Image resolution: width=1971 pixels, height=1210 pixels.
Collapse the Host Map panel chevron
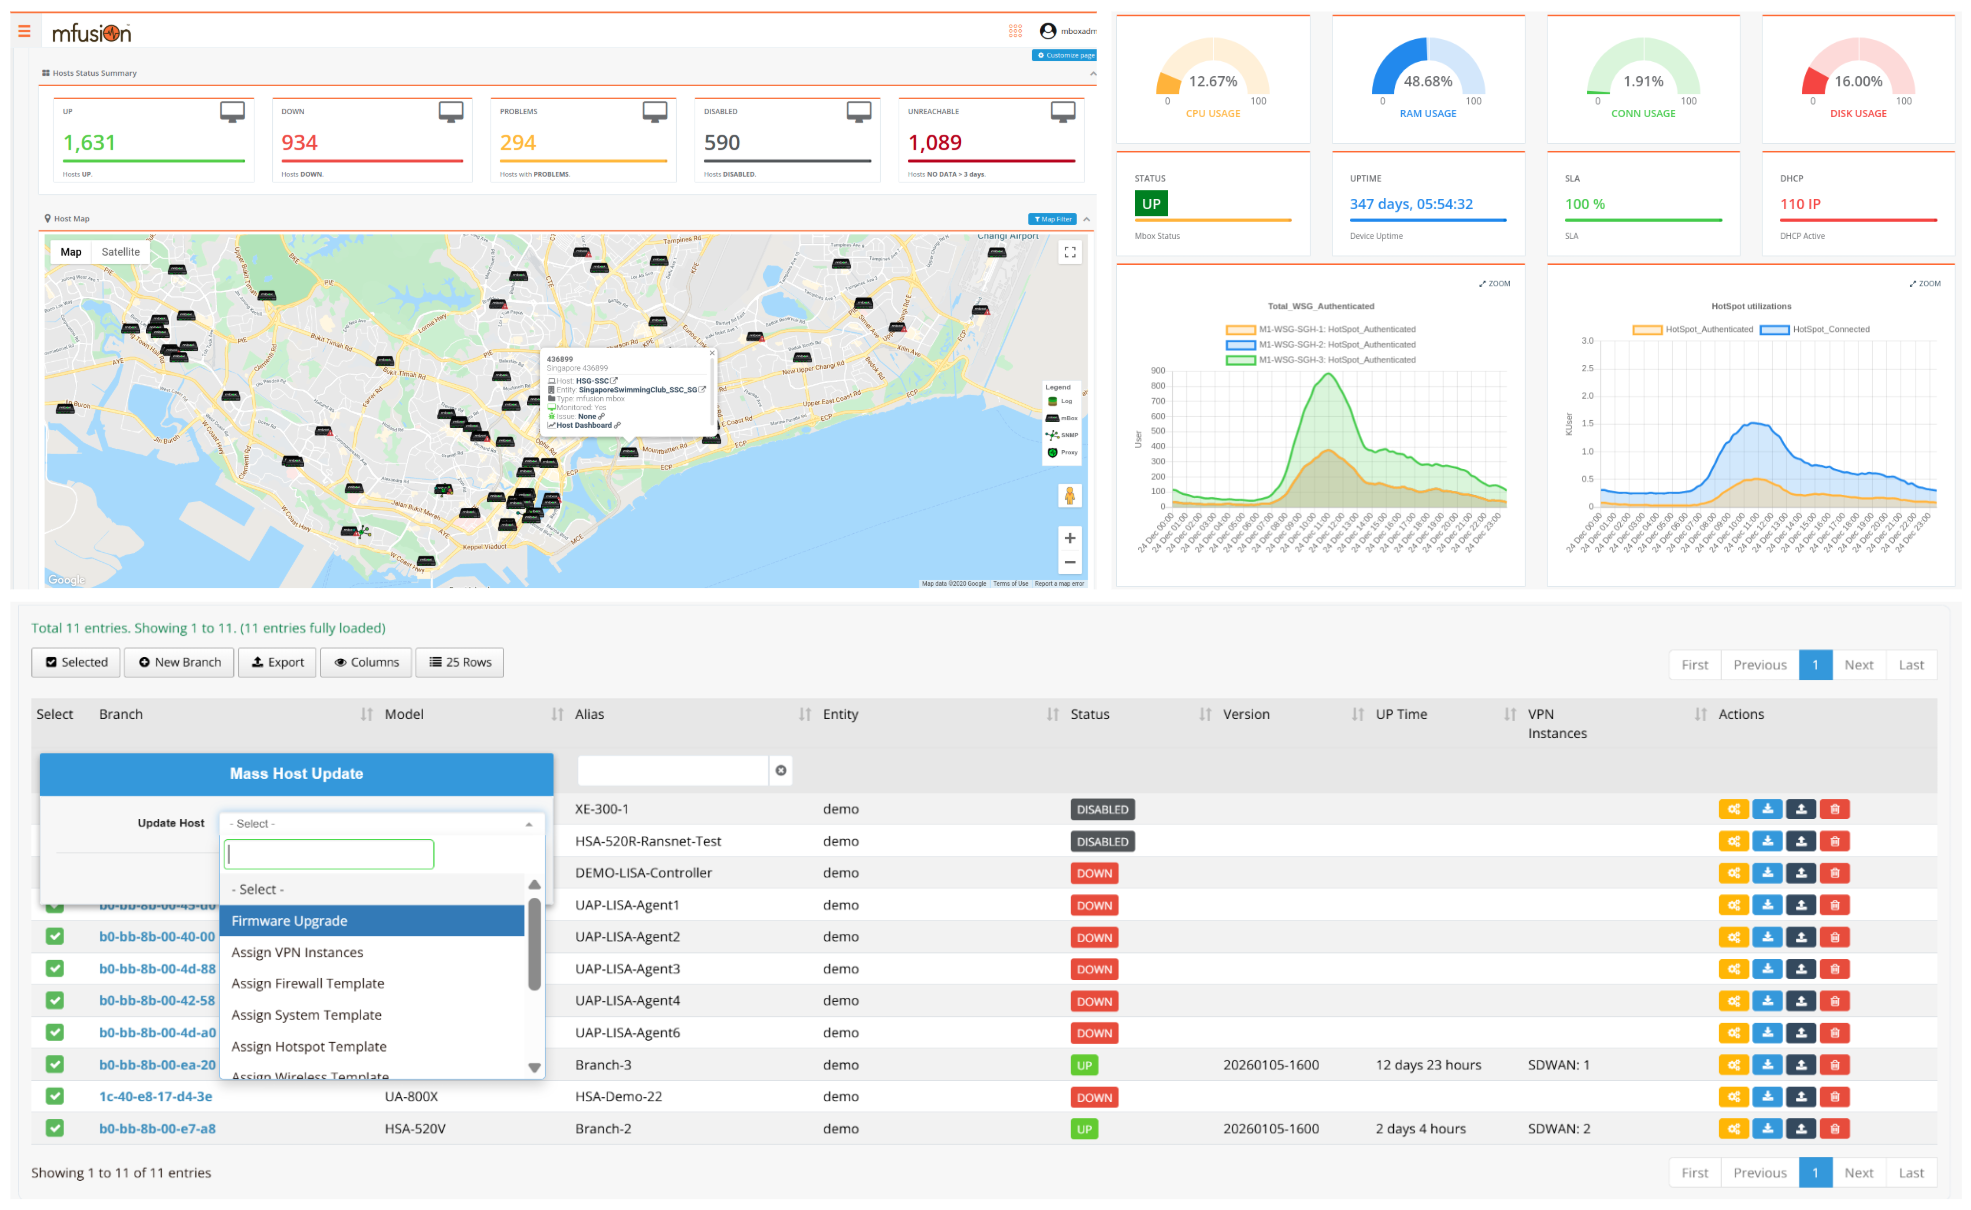pos(1087,219)
